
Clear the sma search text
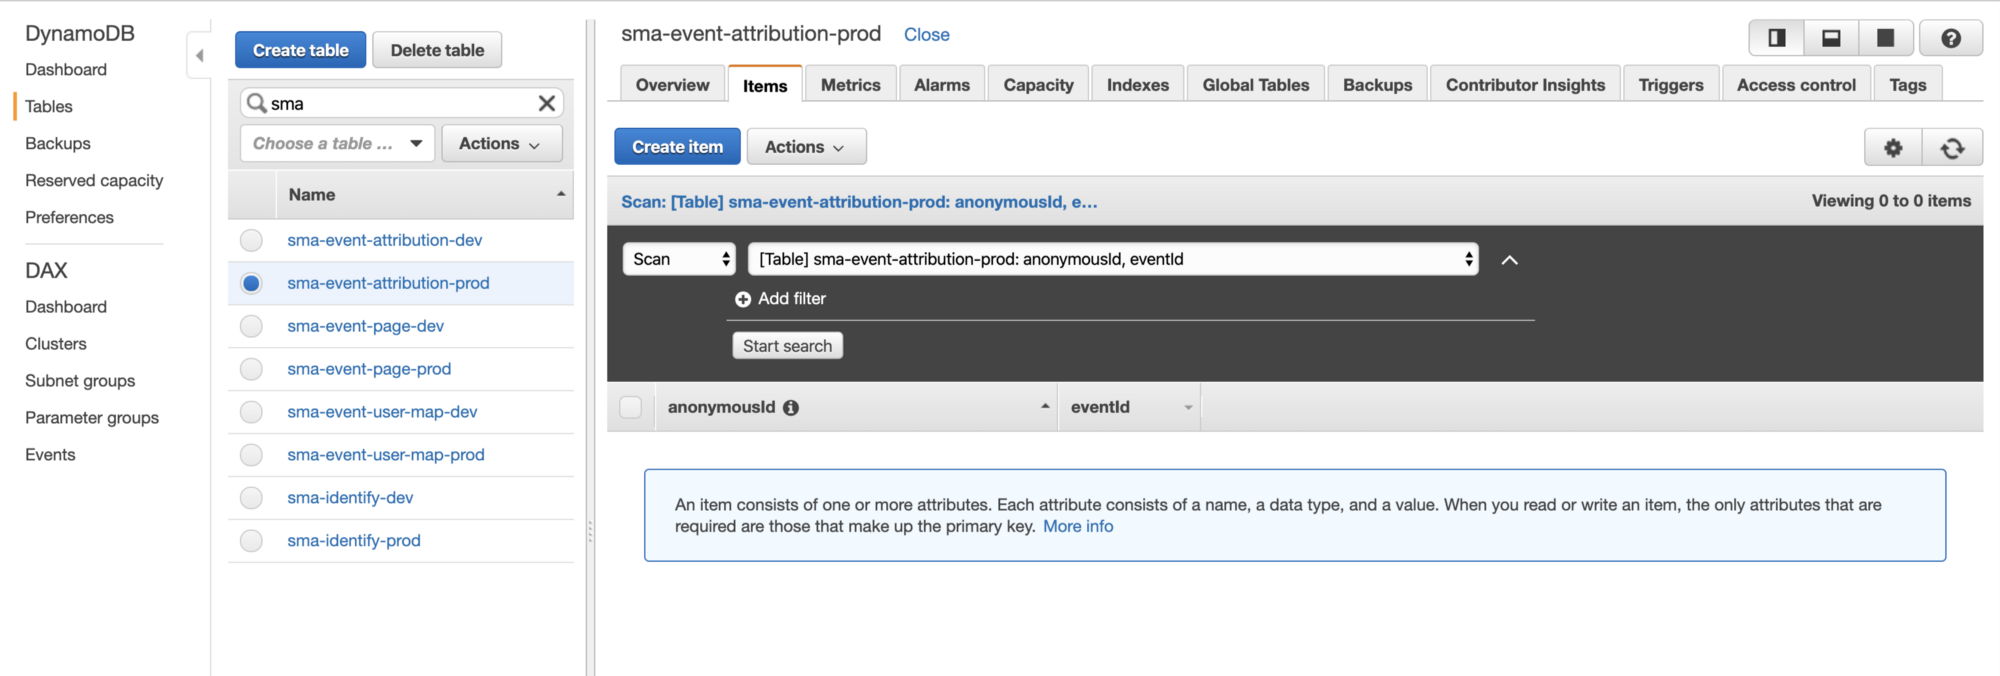point(546,103)
